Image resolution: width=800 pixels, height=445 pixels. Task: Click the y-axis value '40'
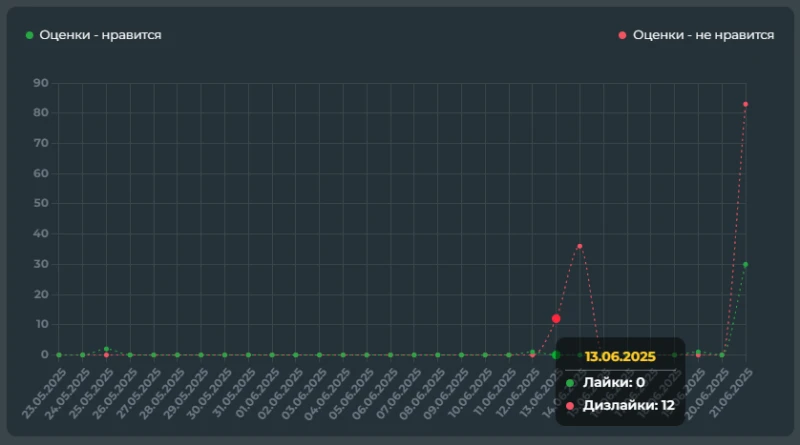click(41, 233)
